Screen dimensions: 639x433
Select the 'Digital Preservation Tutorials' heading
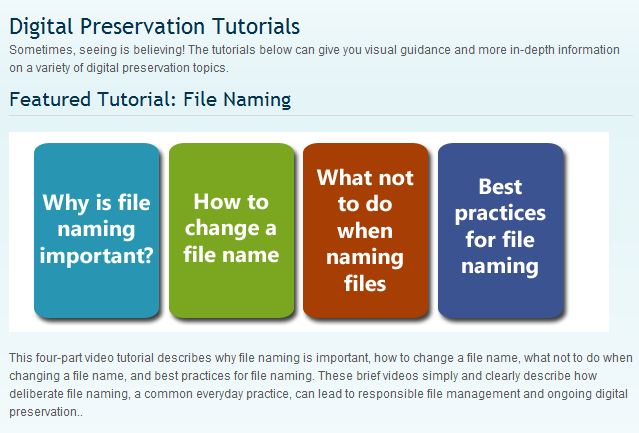(x=154, y=26)
